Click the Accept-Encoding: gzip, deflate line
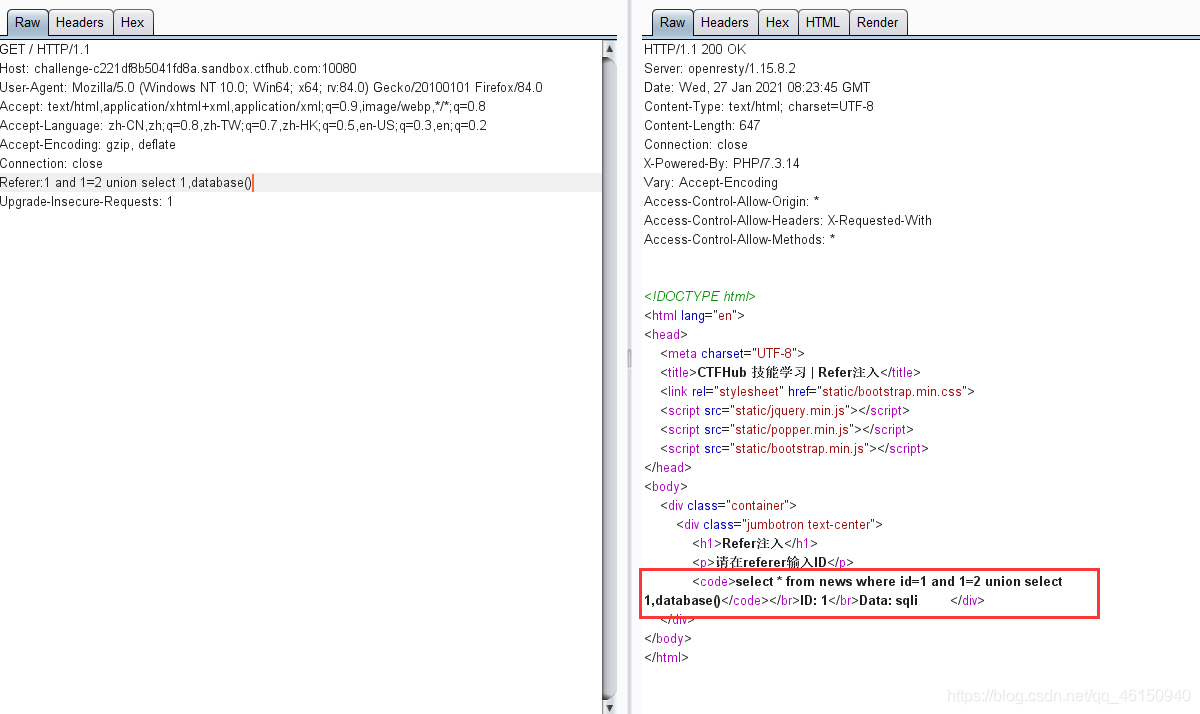Viewport: 1200px width, 714px height. tap(88, 144)
